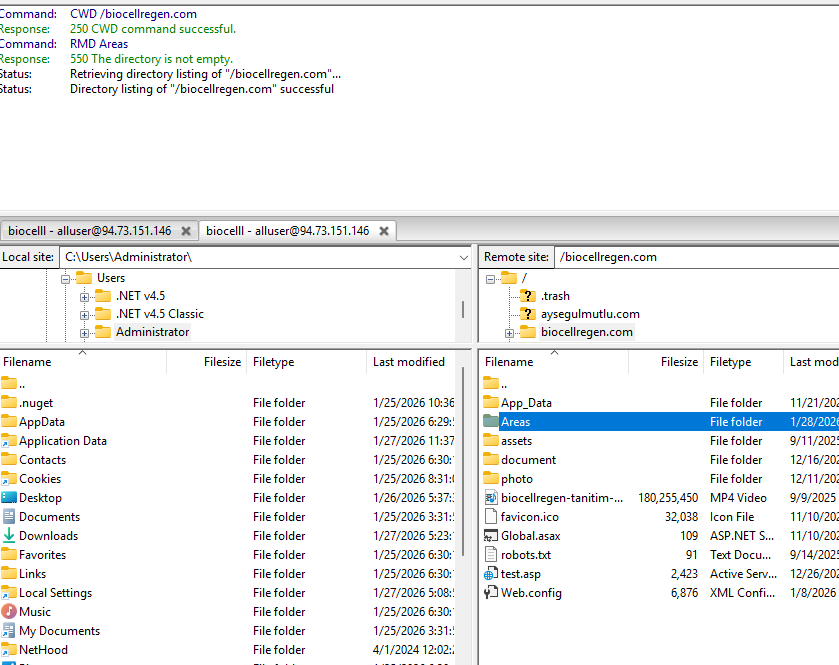Viewport: 839px width, 665px height.
Task: Sort remote files by Filesize column
Action: [666, 362]
